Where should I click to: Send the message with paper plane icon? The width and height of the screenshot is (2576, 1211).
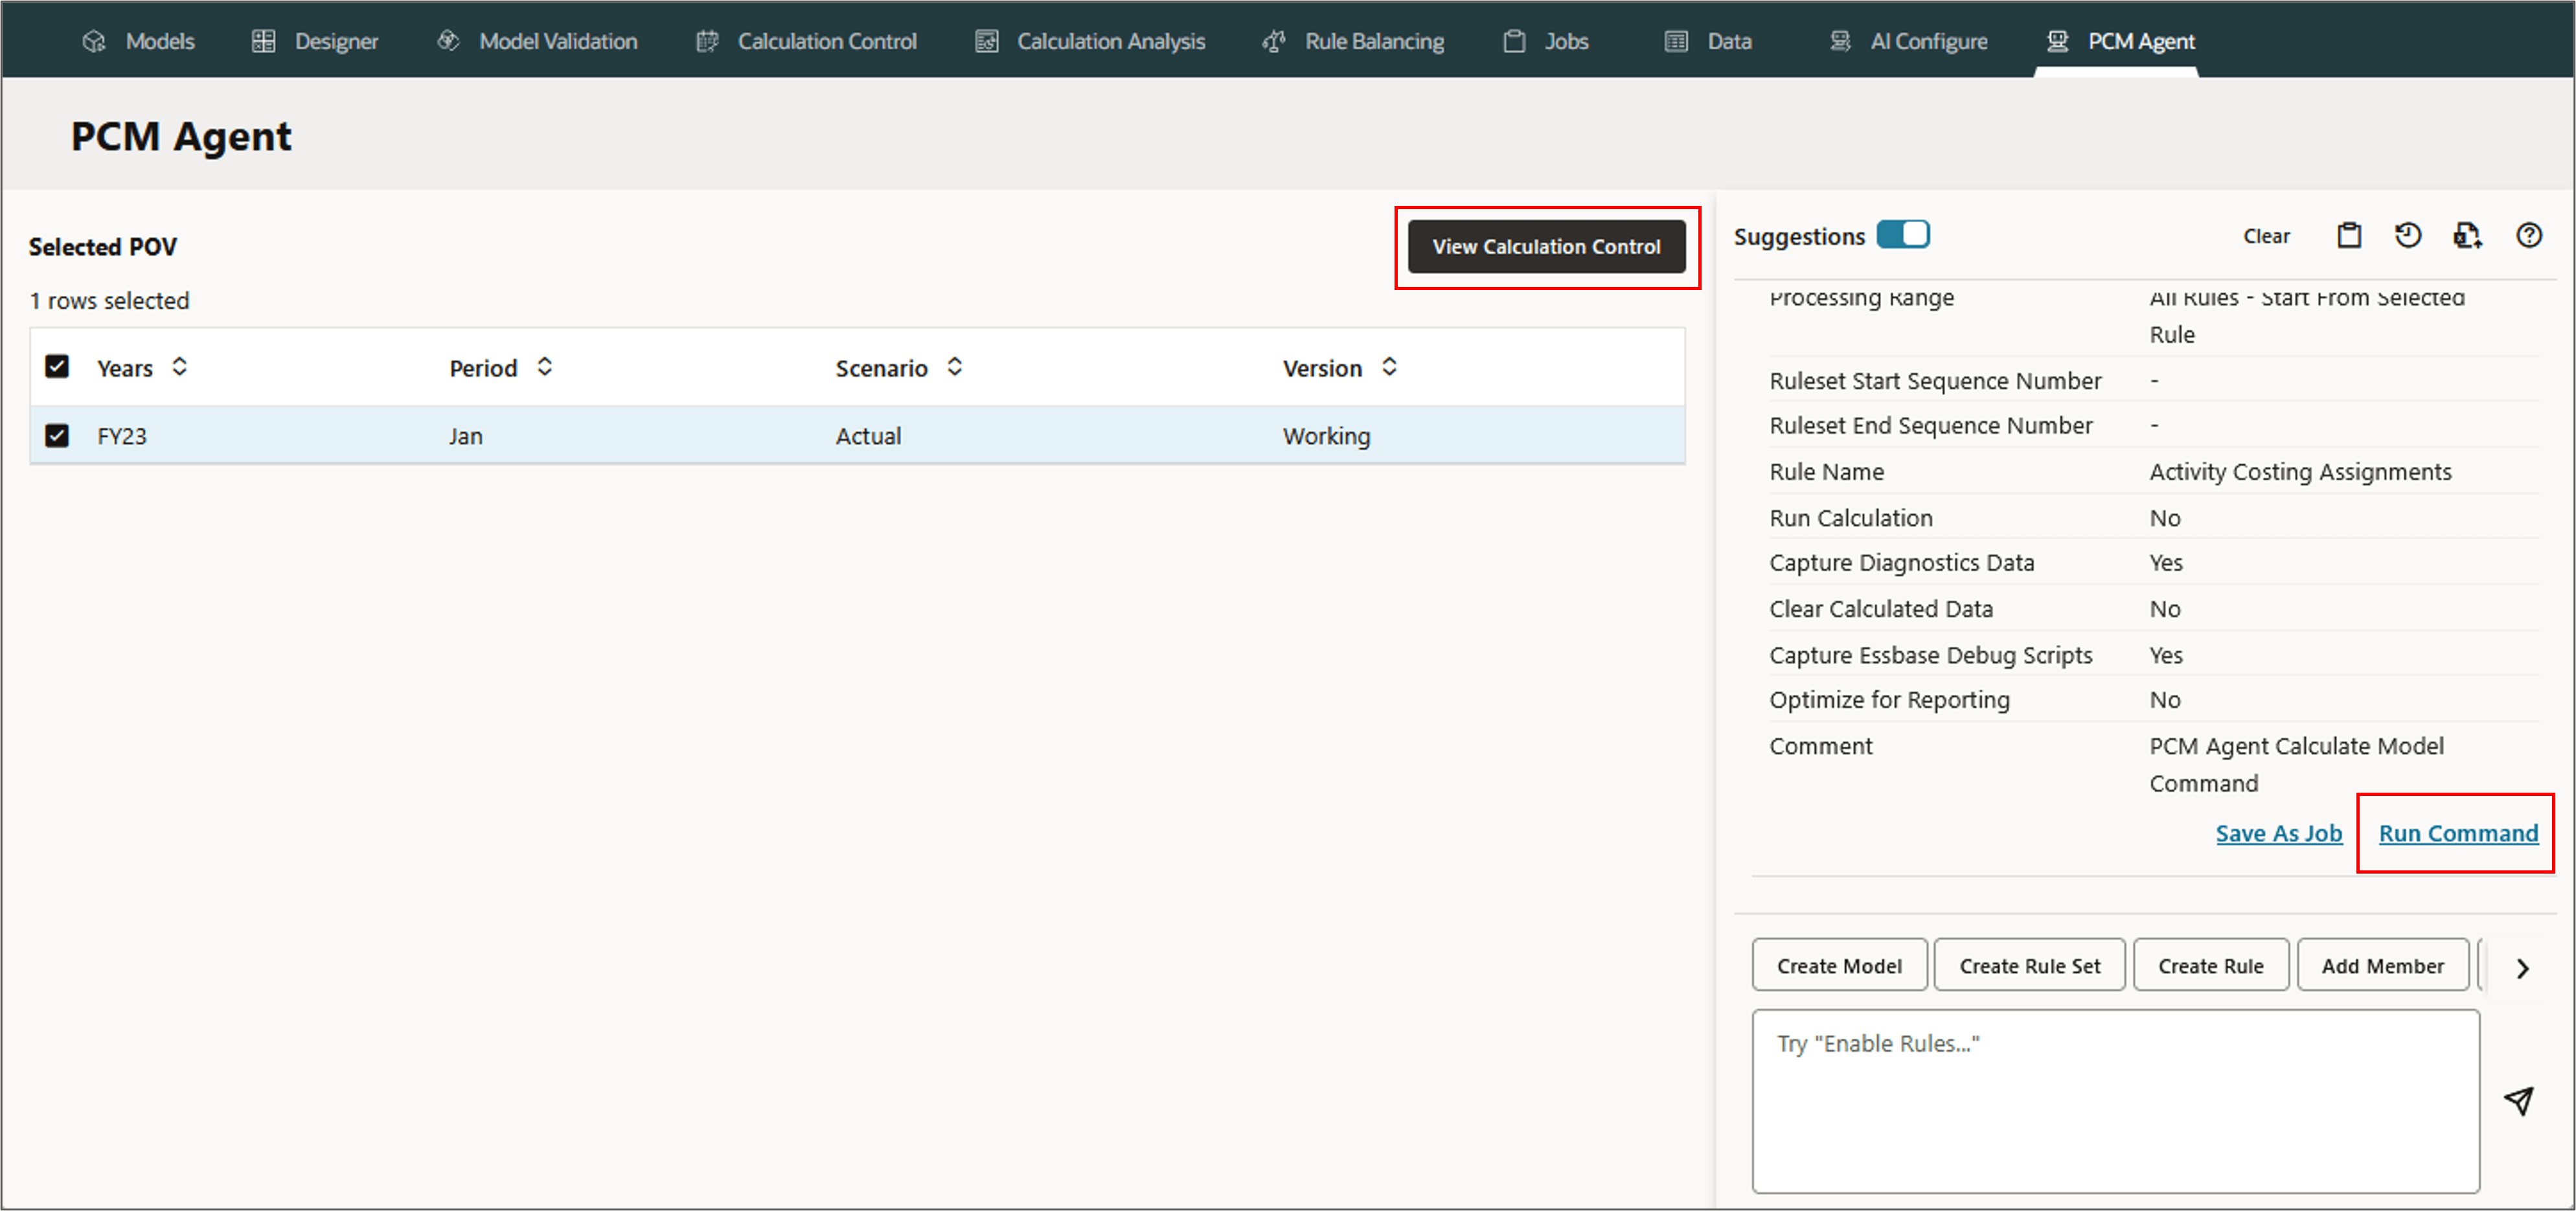[x=2519, y=1100]
